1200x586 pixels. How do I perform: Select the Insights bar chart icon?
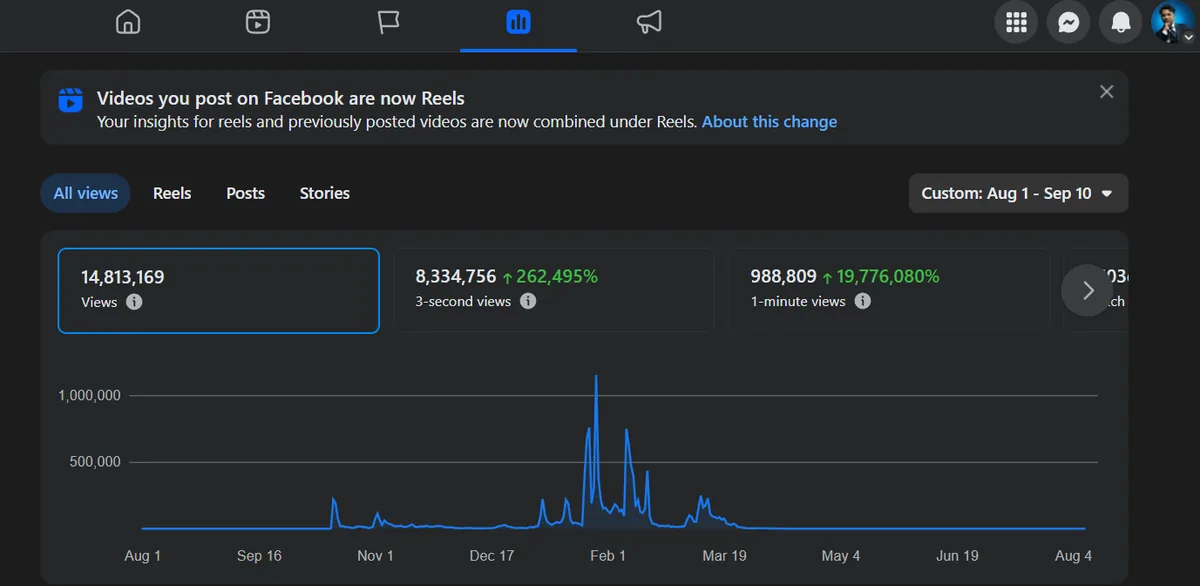click(x=518, y=22)
